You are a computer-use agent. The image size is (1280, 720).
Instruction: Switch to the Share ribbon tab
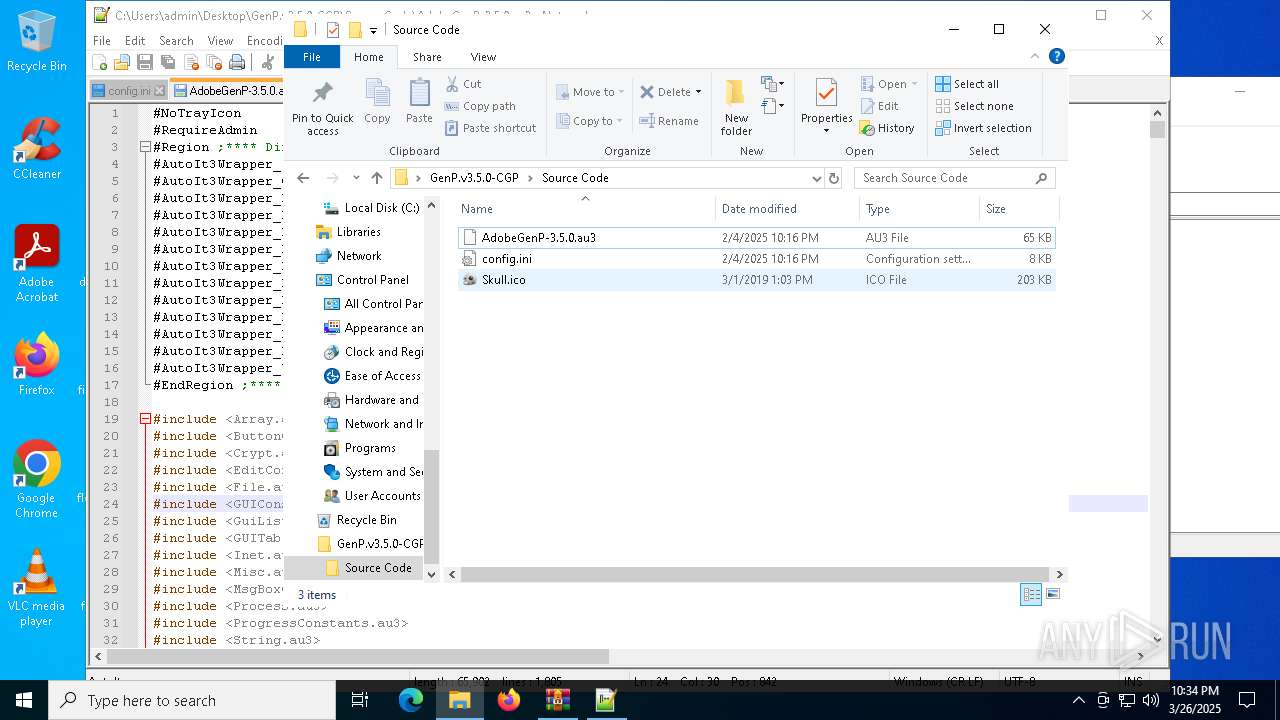(x=427, y=57)
